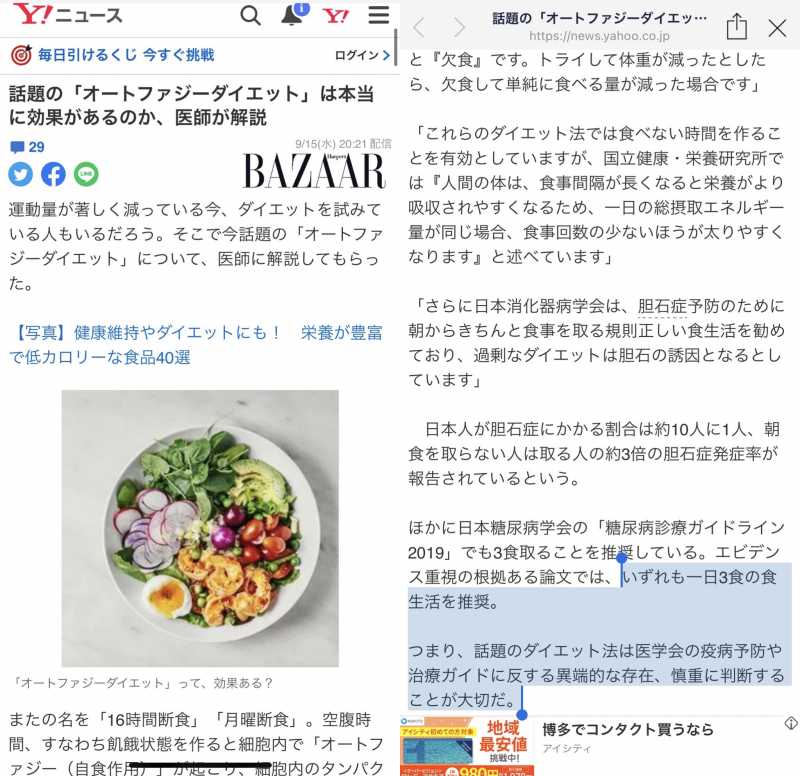Tap the 胆石症 underlined keyword link
Viewport: 800px width, 776px height.
pos(662,306)
